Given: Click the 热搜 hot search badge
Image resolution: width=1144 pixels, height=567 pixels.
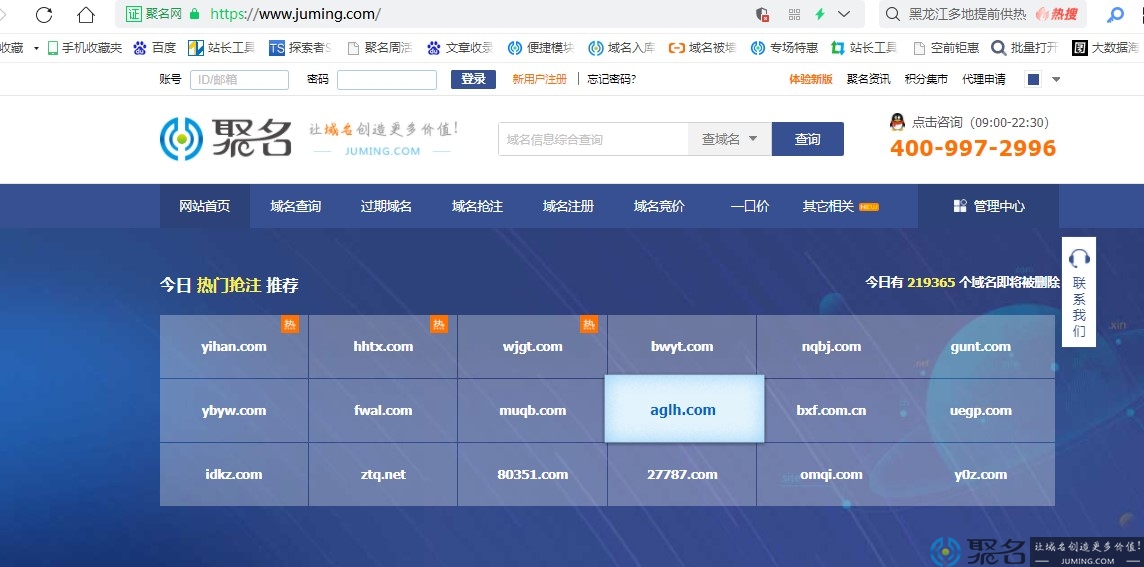Looking at the screenshot, I should [1056, 14].
